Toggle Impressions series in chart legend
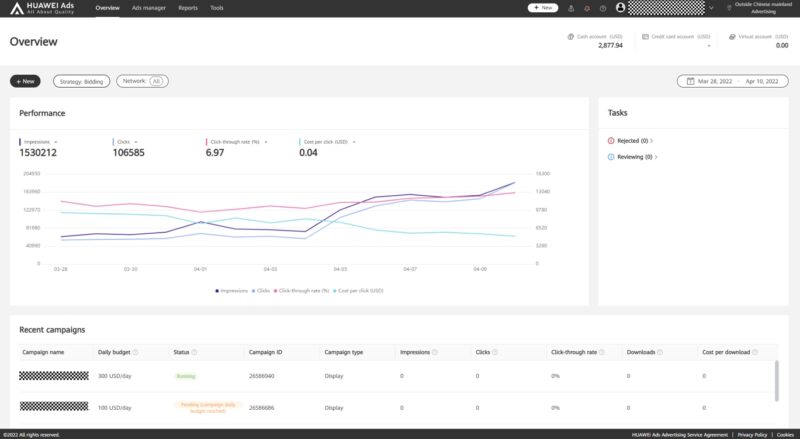This screenshot has width=800, height=439. coord(232,290)
